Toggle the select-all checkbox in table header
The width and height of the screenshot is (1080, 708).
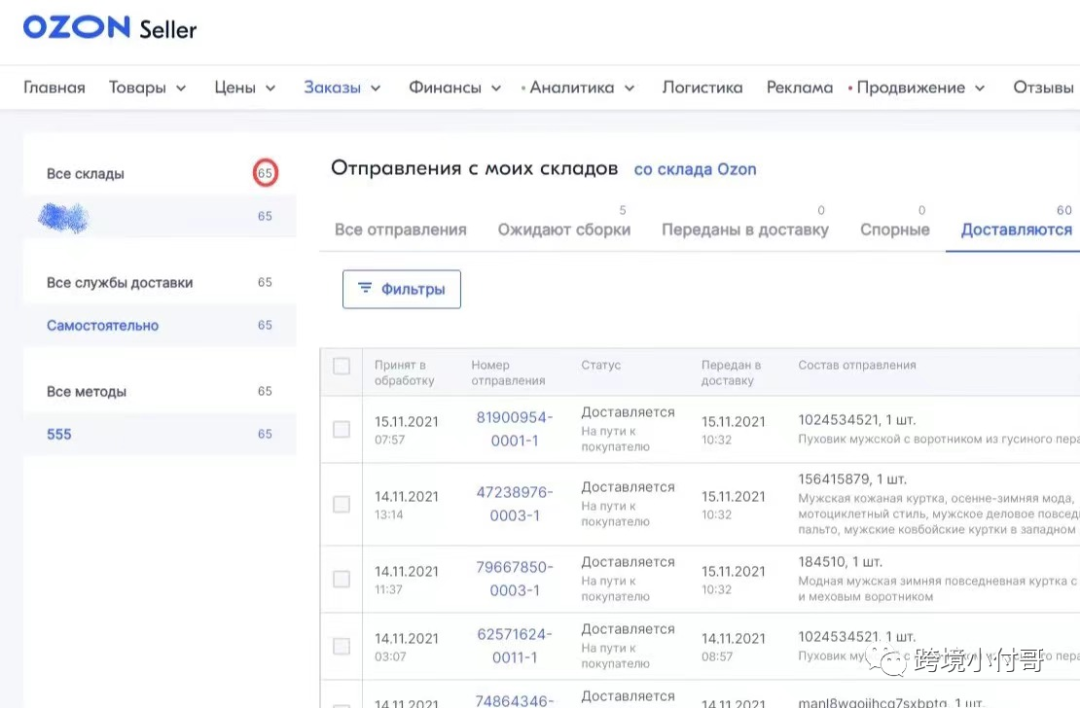point(341,366)
